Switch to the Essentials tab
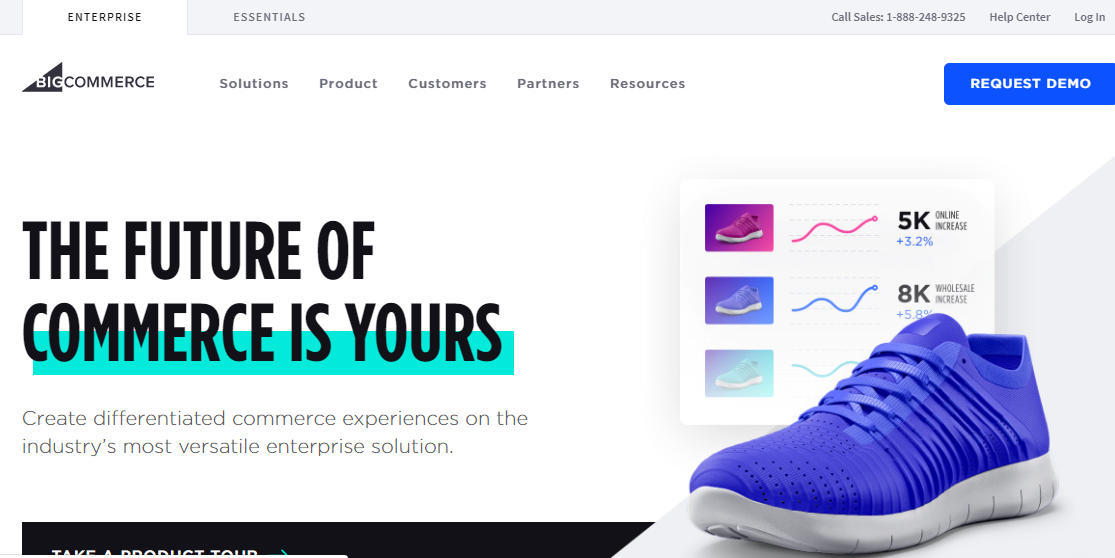This screenshot has height=558, width=1115. tap(270, 17)
